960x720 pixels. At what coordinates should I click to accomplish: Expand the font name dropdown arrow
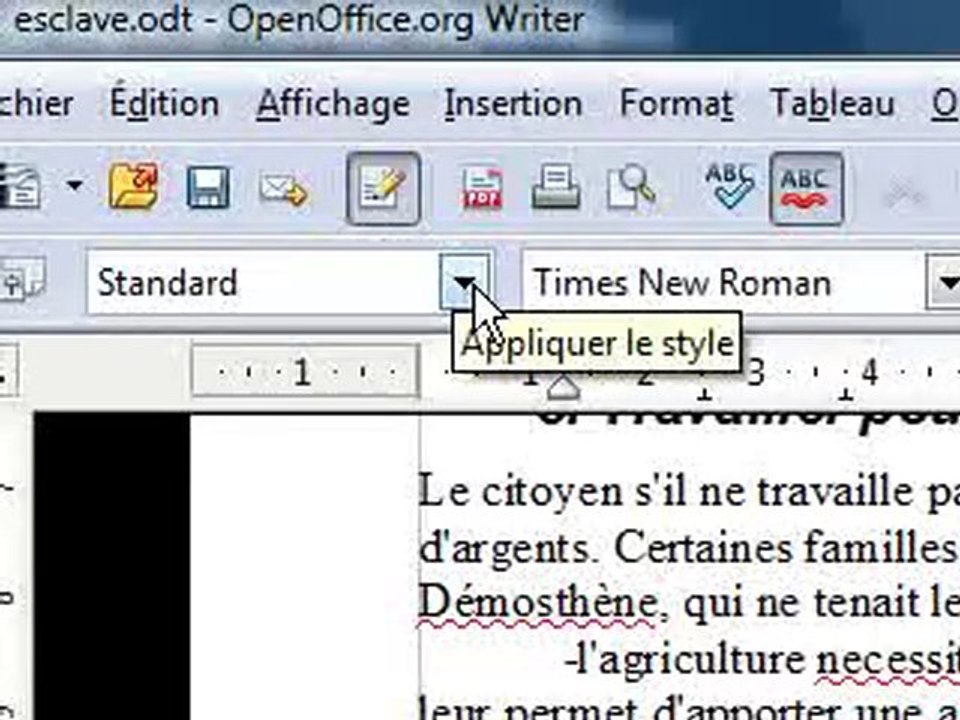944,282
